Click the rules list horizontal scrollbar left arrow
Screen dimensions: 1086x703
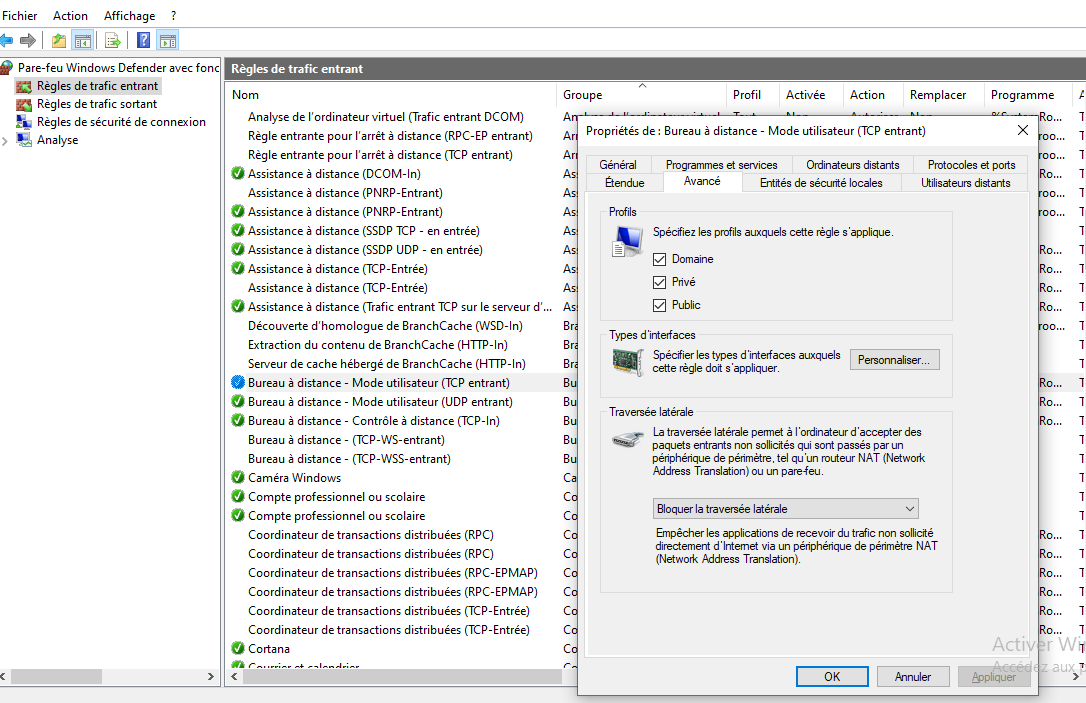pos(234,676)
